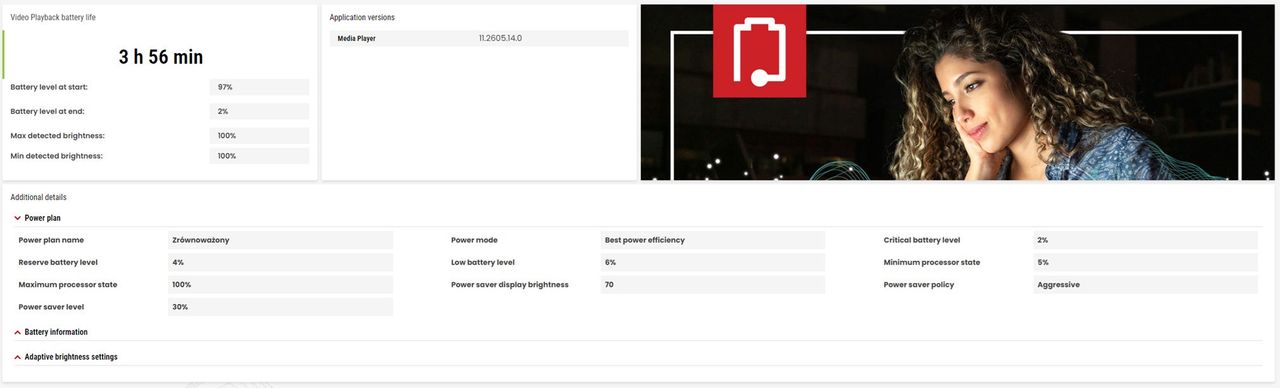Click the 'Maximum processor state' label
Screen dimensions: 1280x388
(x=68, y=285)
